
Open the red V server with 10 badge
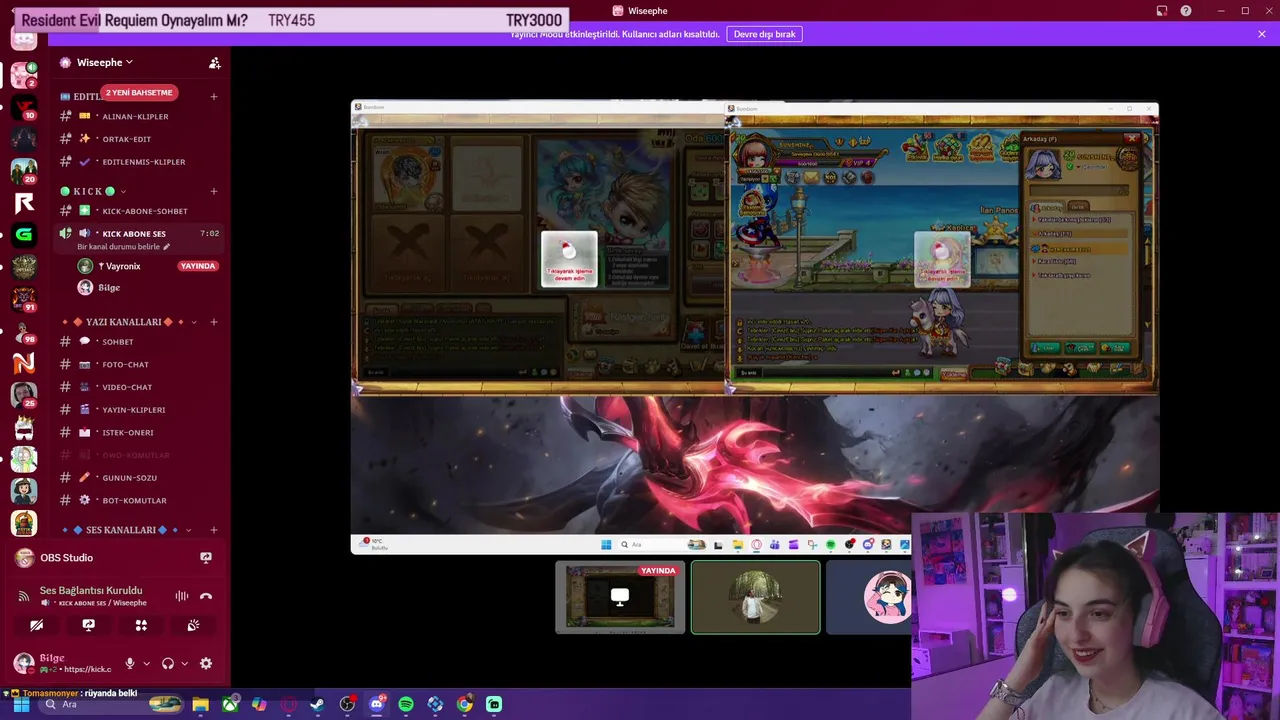[24, 107]
